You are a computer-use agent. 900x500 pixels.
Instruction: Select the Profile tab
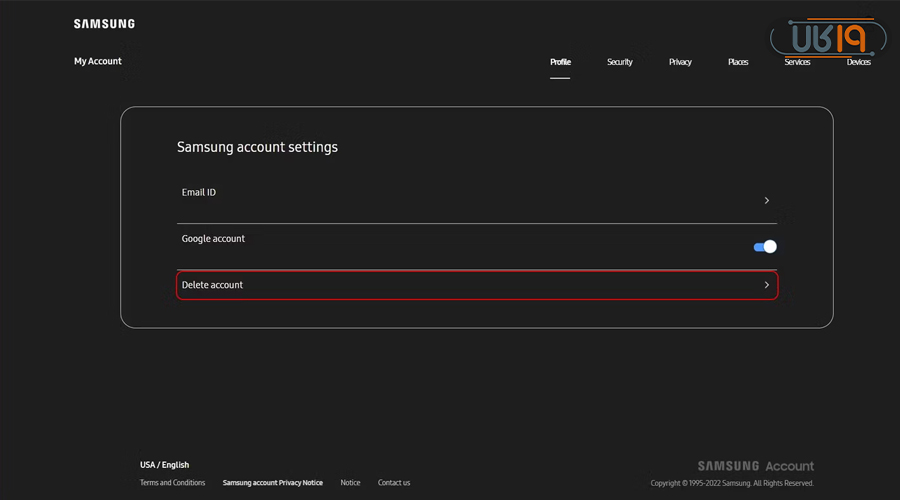point(560,62)
